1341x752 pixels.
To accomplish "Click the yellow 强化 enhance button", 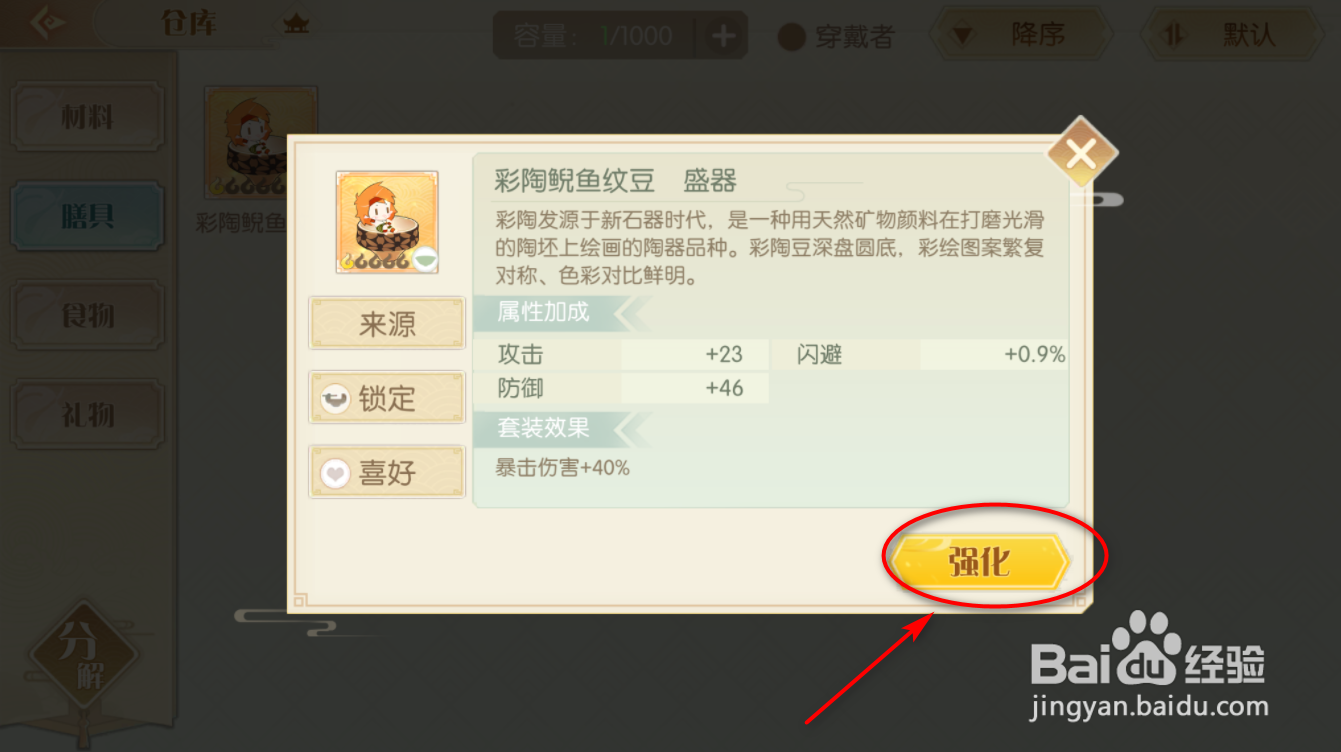I will pyautogui.click(x=981, y=563).
